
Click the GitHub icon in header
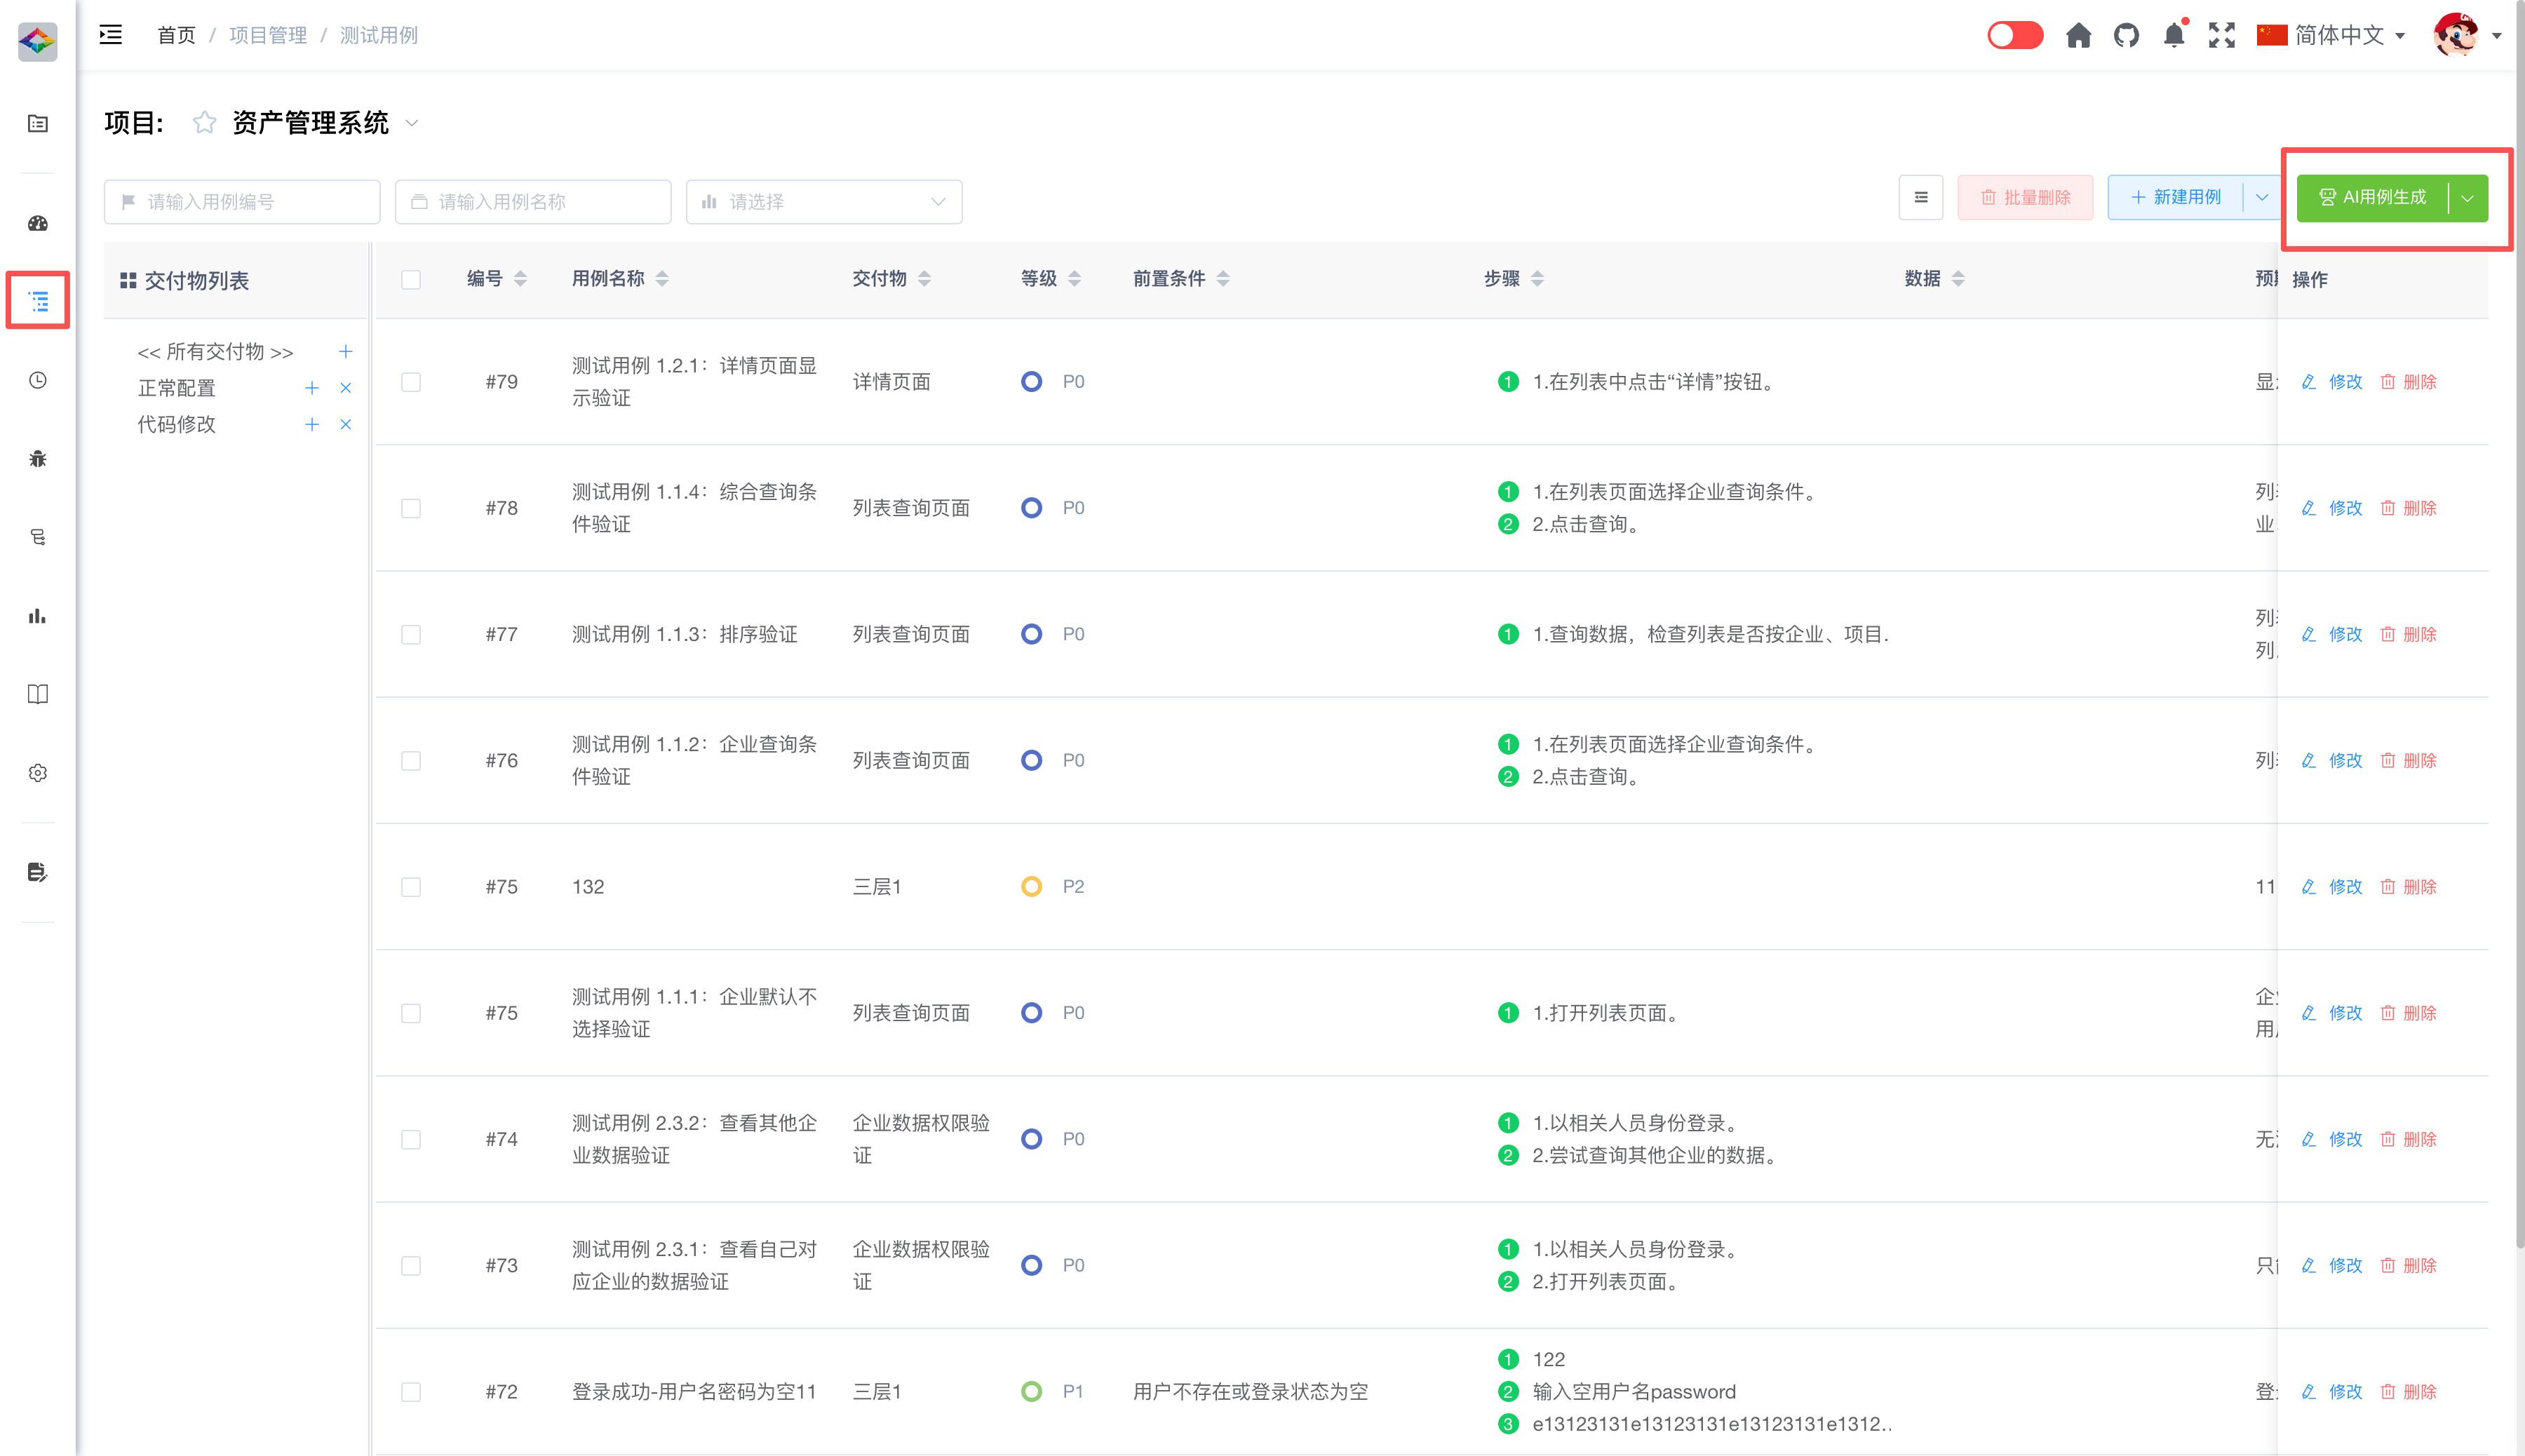pos(2126,36)
